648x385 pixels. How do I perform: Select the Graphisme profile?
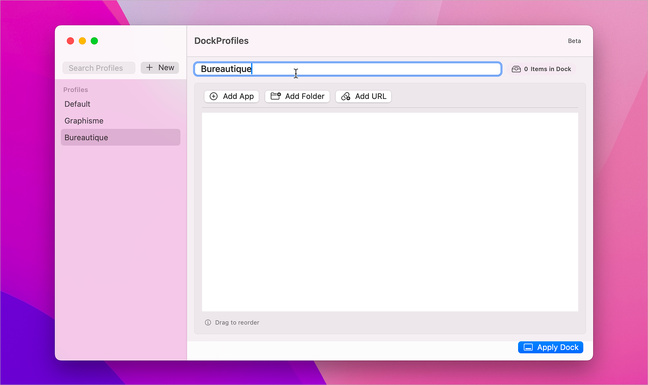120,121
